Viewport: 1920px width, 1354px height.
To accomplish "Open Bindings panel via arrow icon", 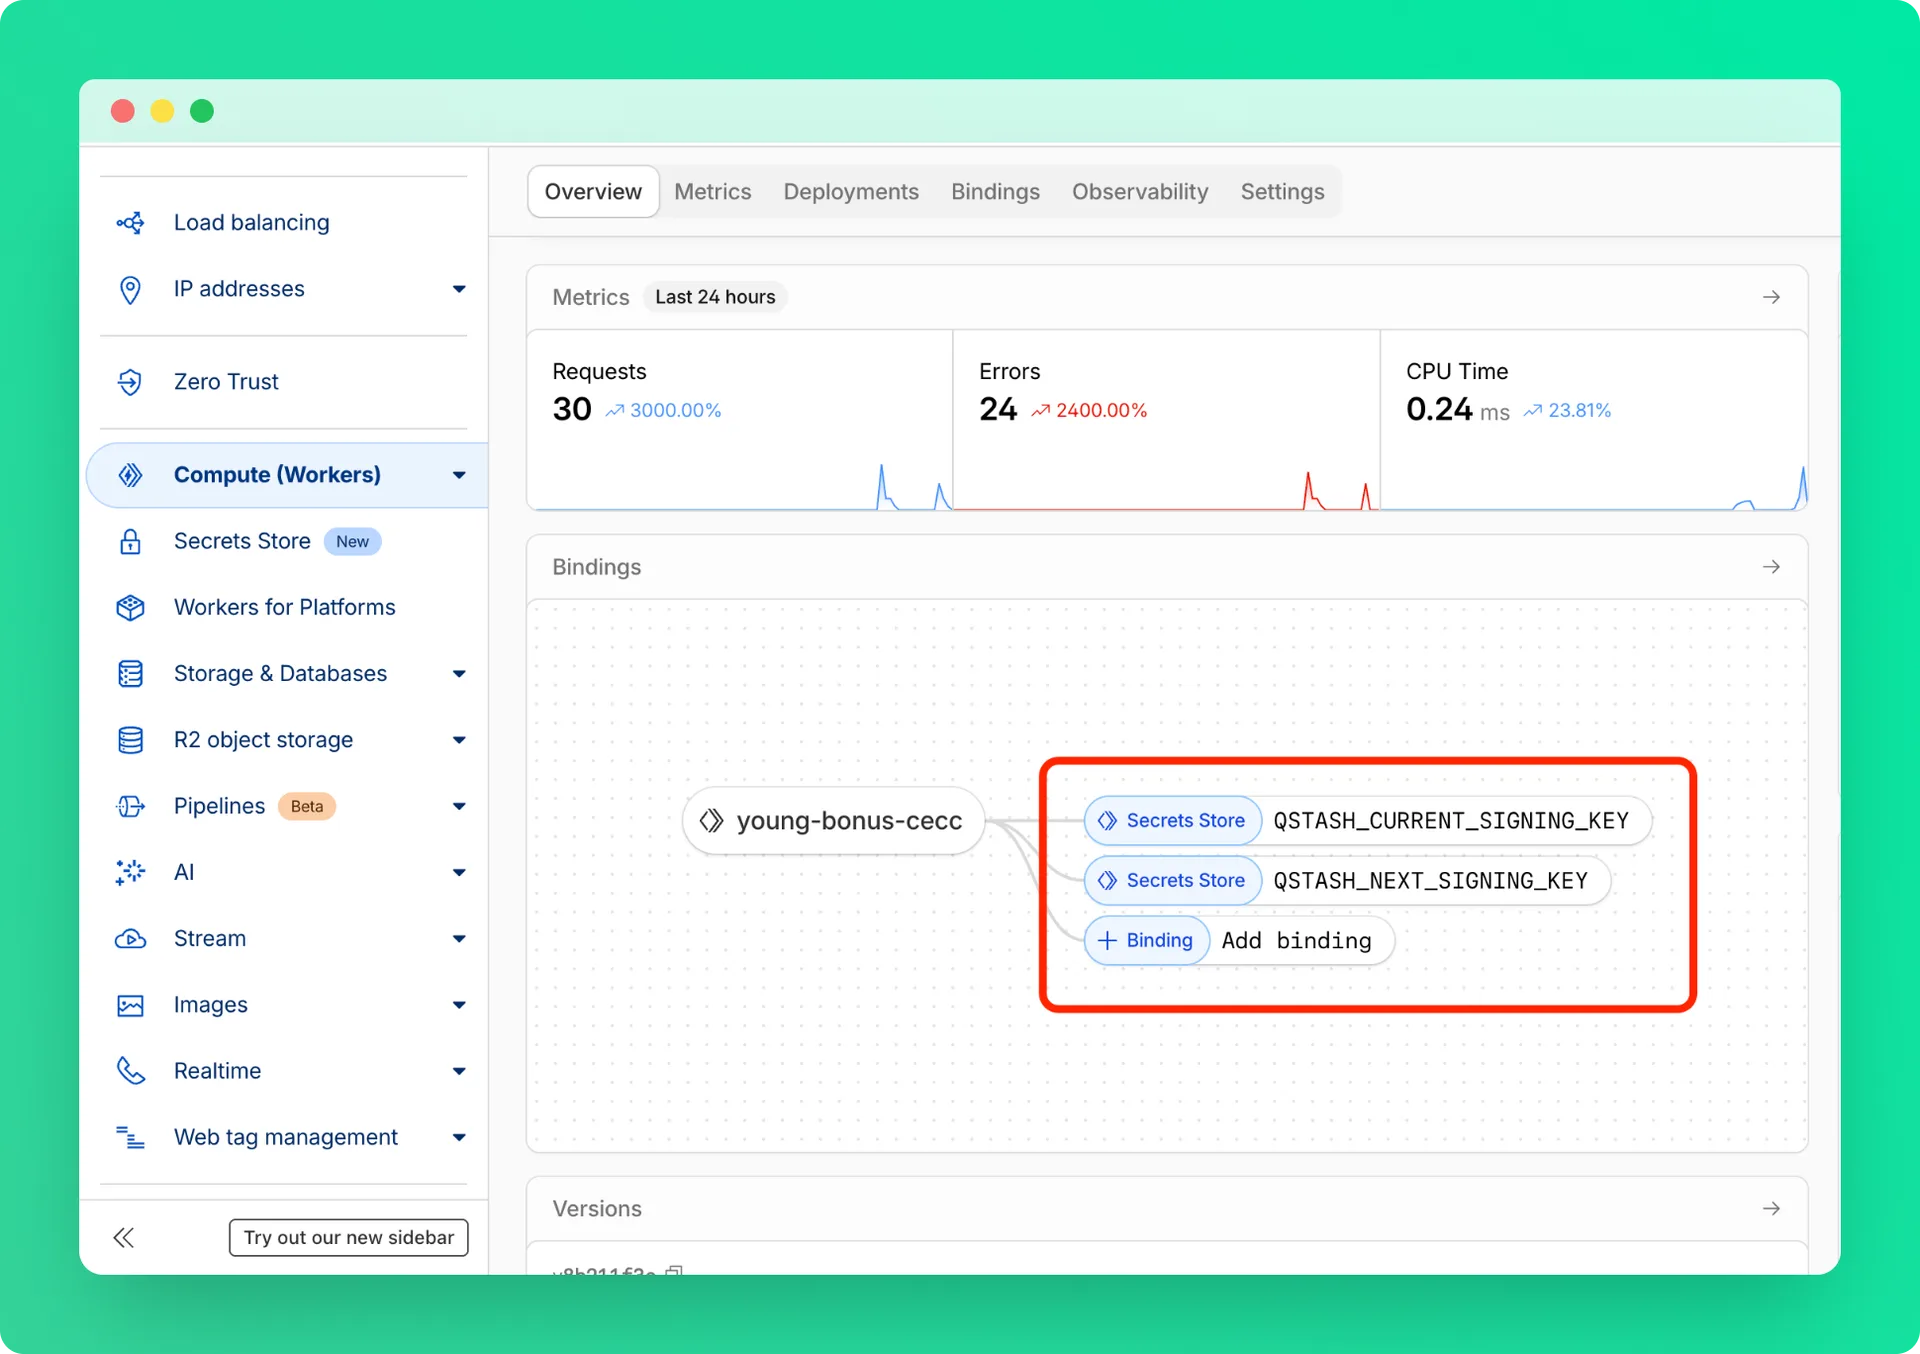I will (x=1771, y=567).
